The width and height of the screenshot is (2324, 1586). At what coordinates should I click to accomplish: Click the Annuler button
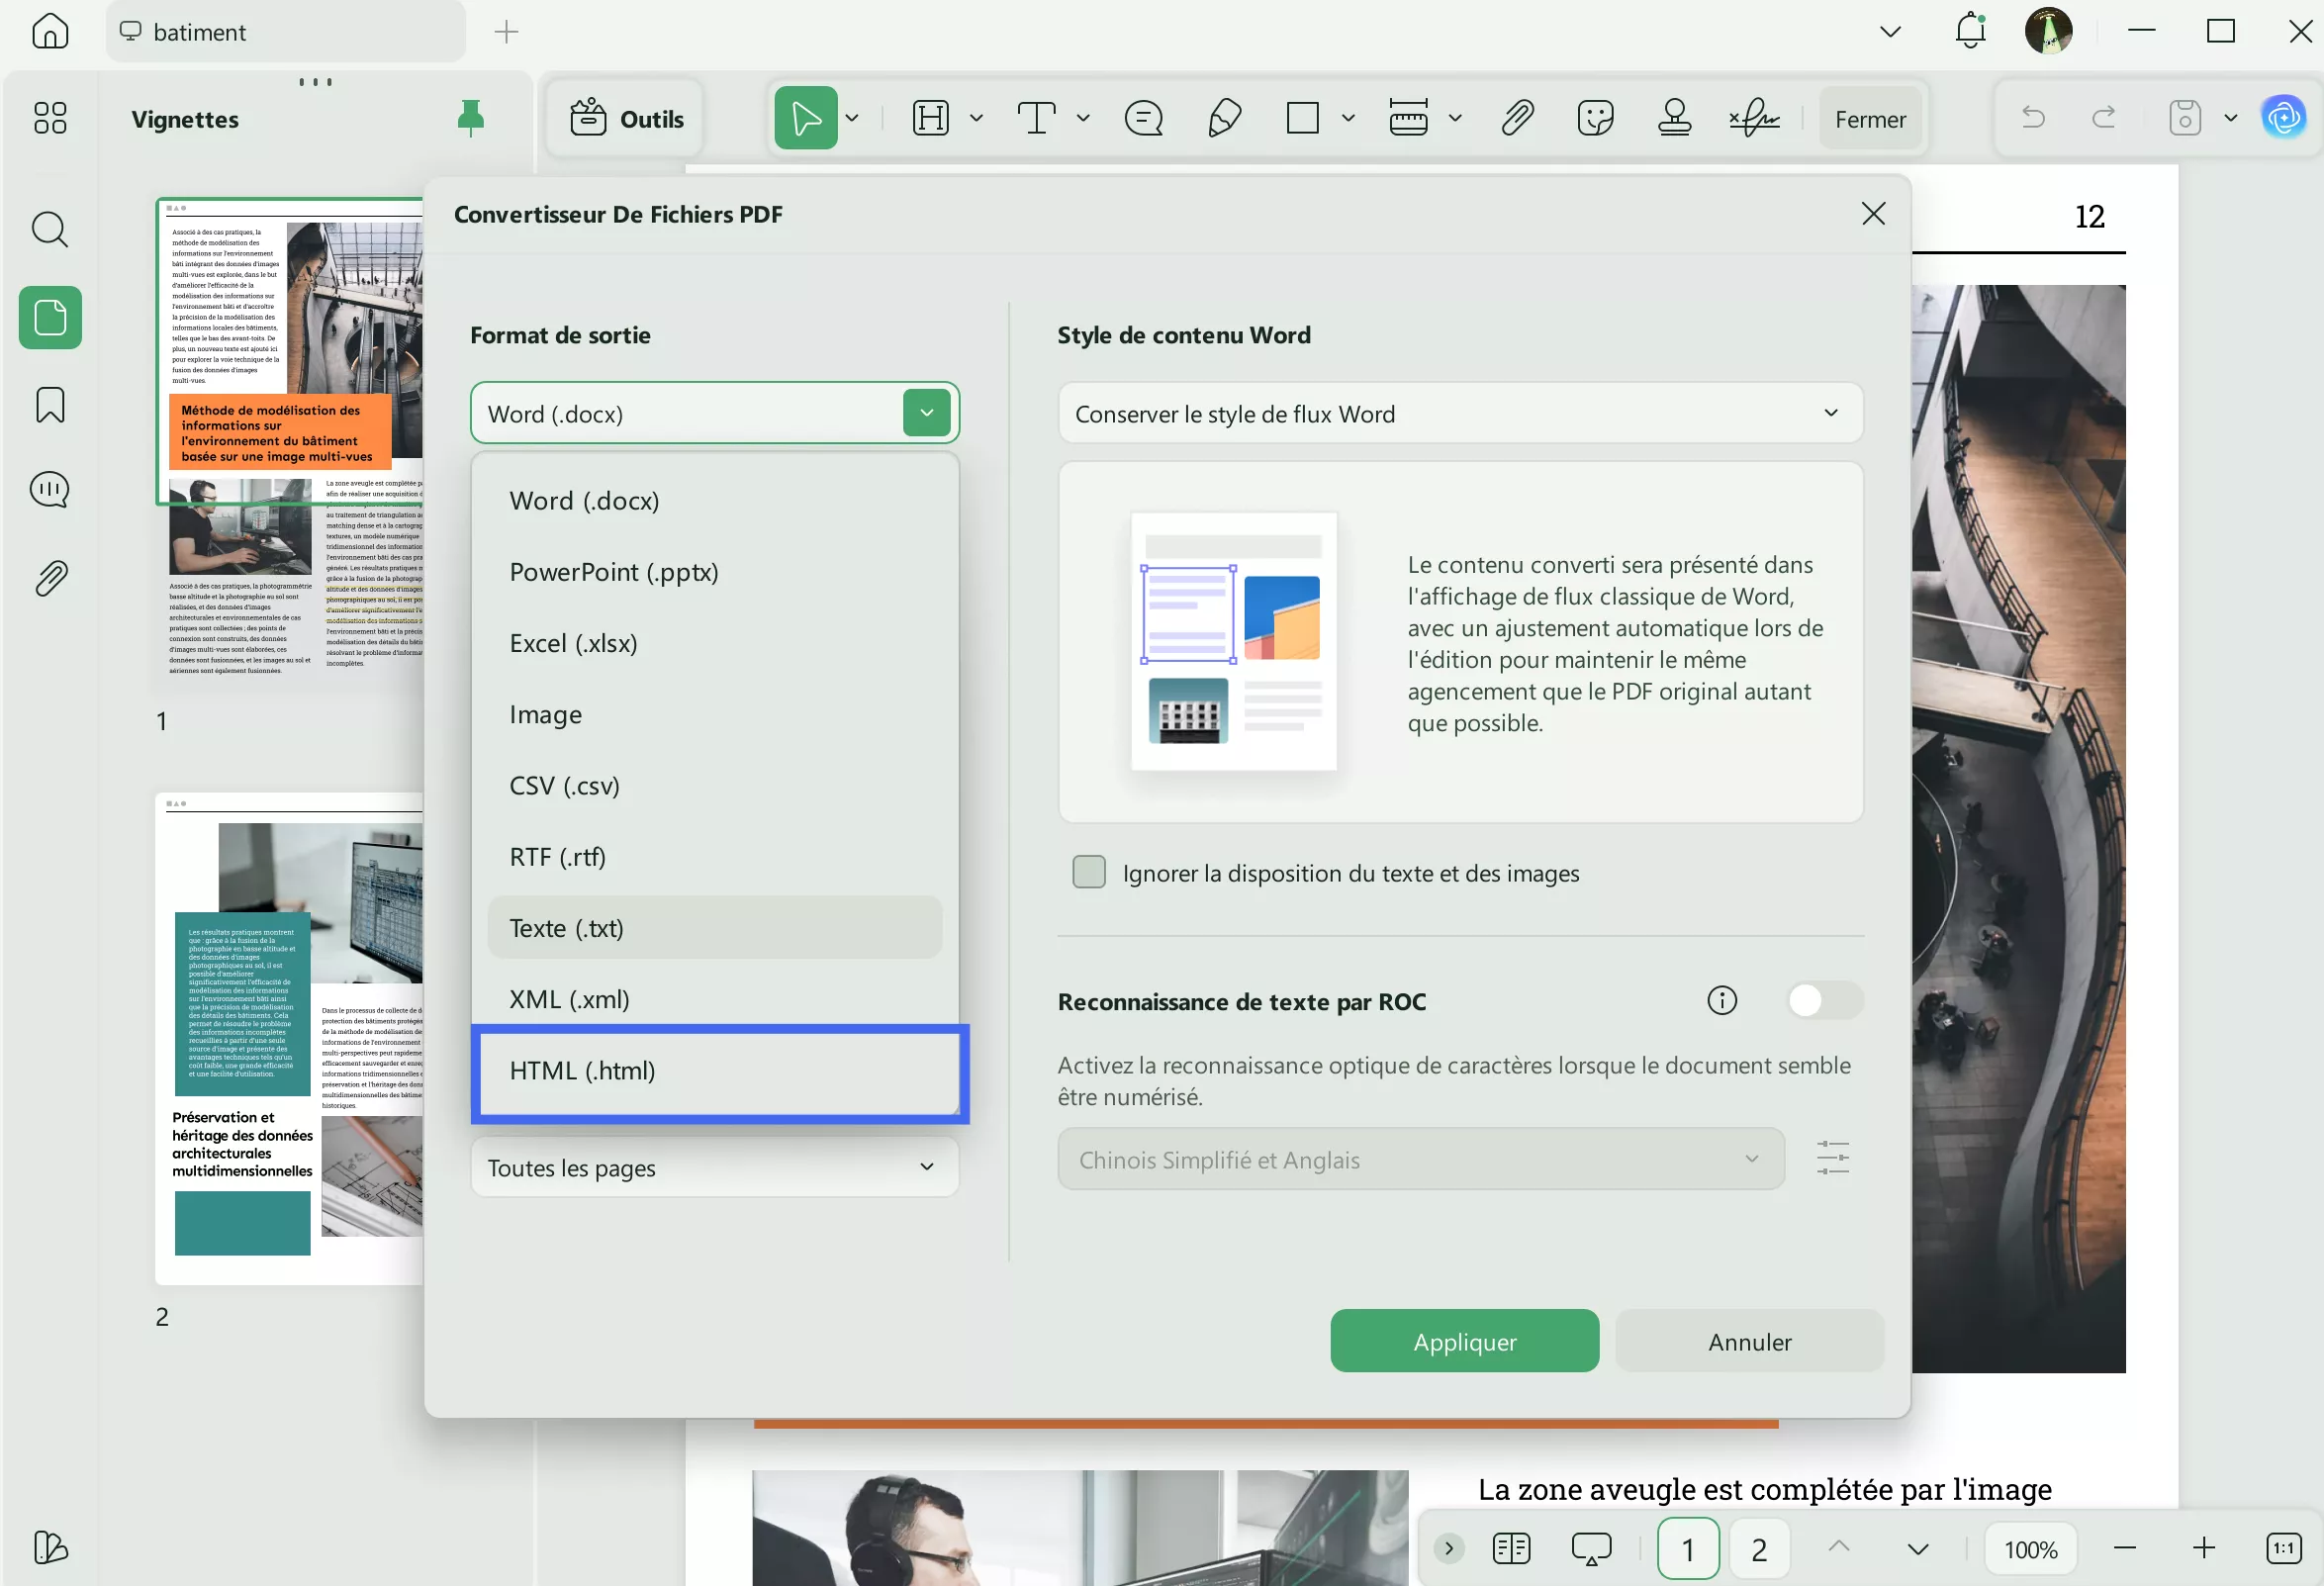[x=1749, y=1341]
